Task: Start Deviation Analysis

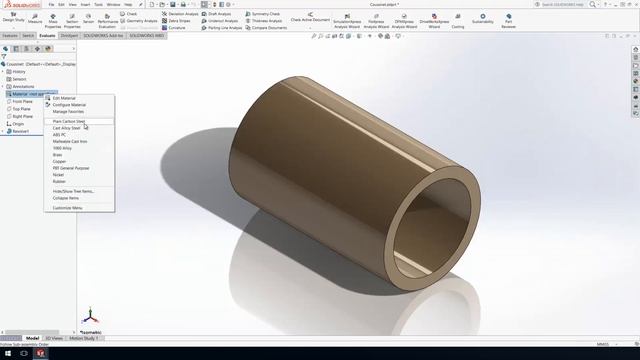Action: (x=180, y=14)
